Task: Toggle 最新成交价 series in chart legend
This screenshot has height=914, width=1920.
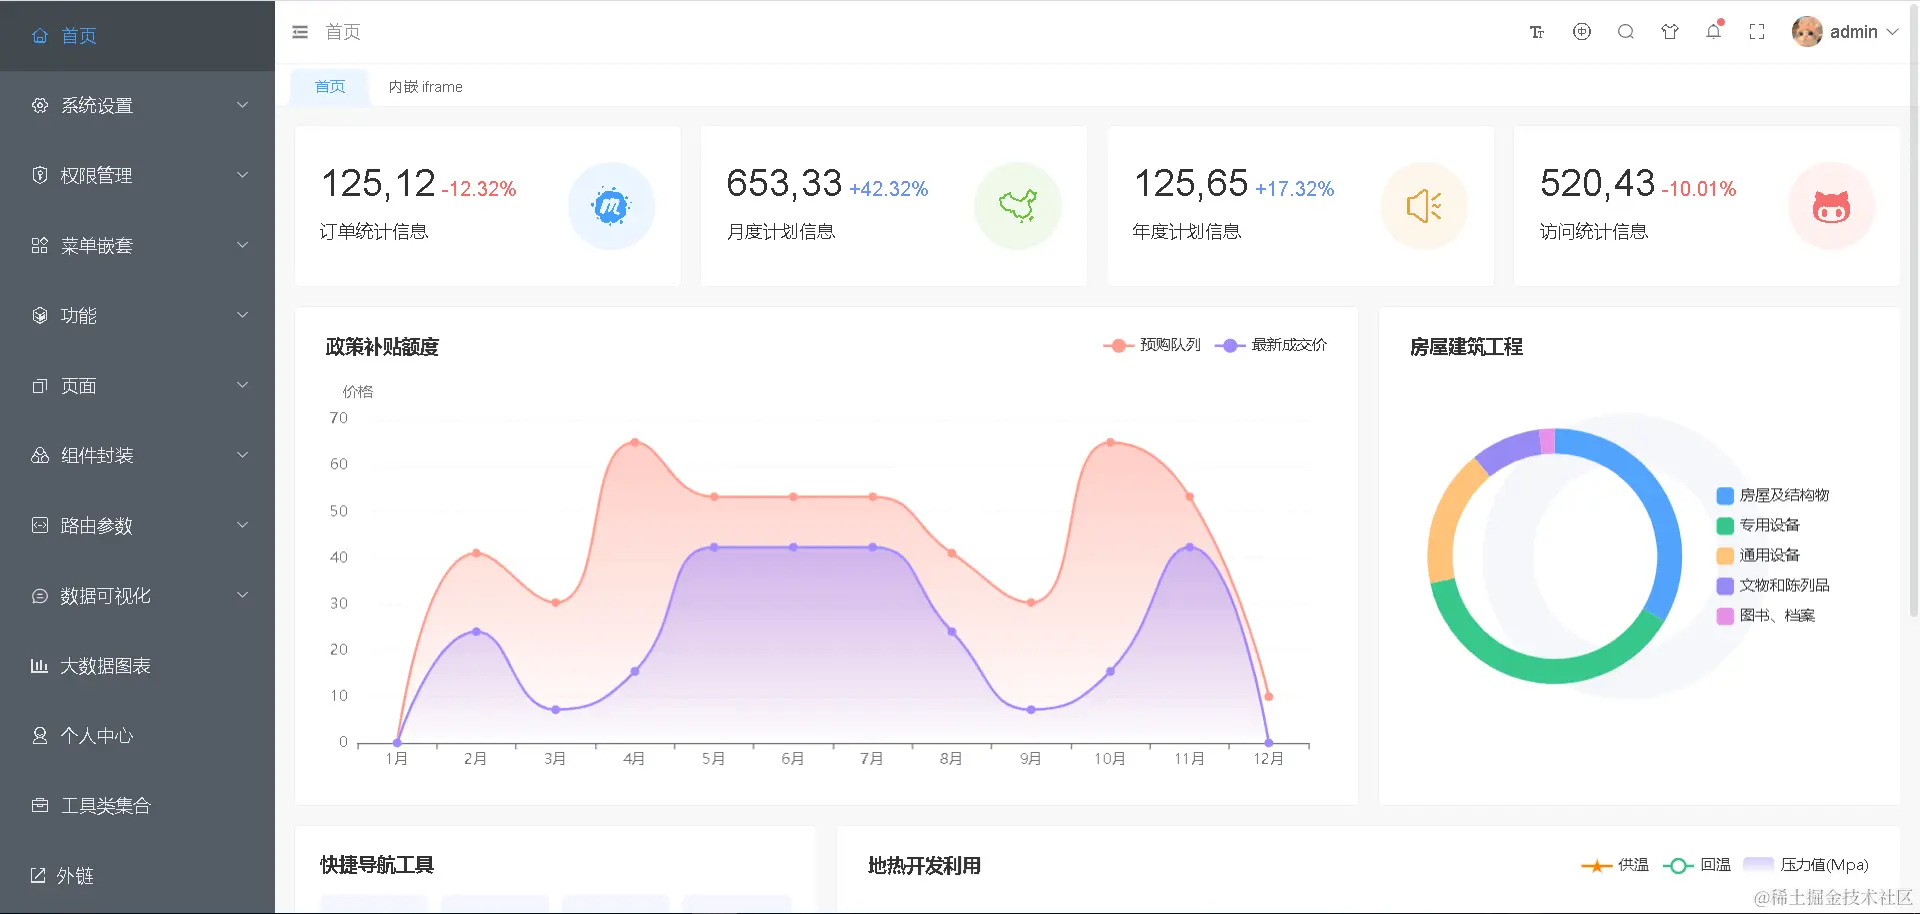Action: (x=1271, y=345)
